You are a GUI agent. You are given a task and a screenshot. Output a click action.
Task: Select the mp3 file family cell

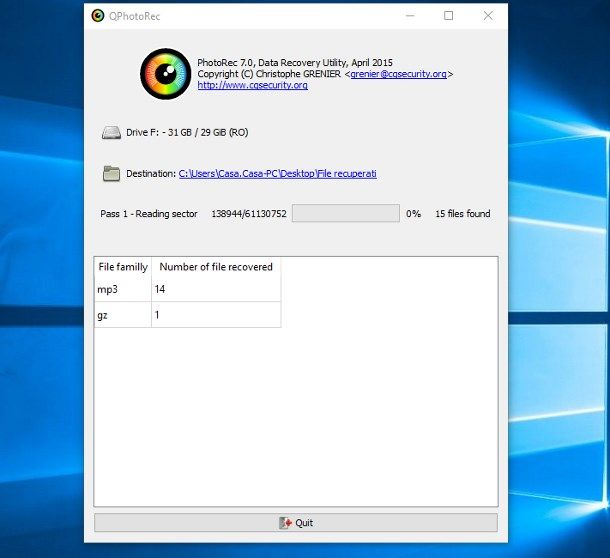[x=123, y=289]
